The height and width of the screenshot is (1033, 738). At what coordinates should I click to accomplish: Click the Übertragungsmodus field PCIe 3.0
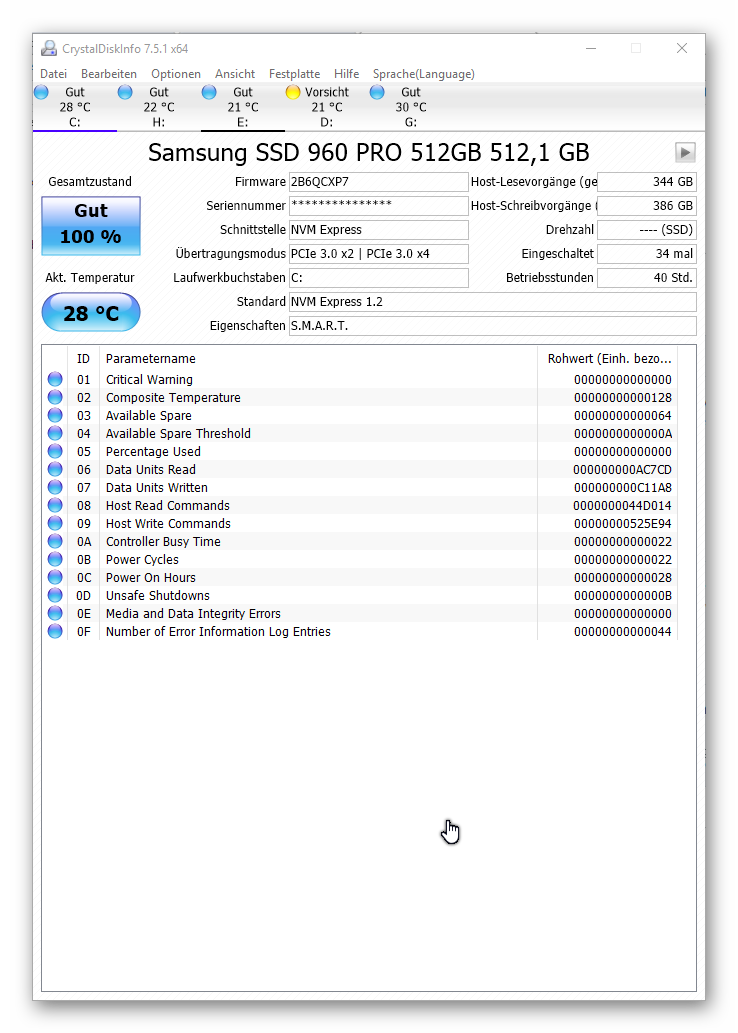pyautogui.click(x=379, y=254)
